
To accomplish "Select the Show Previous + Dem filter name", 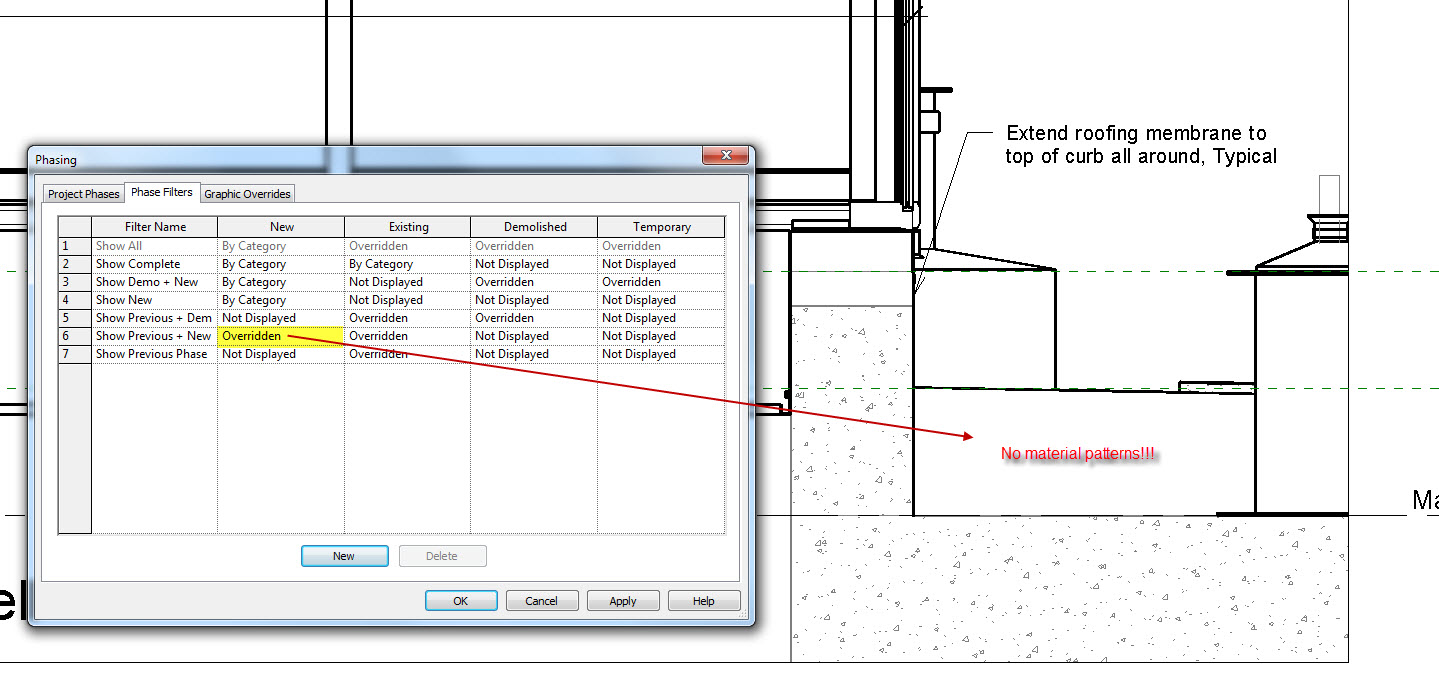I will (x=155, y=318).
